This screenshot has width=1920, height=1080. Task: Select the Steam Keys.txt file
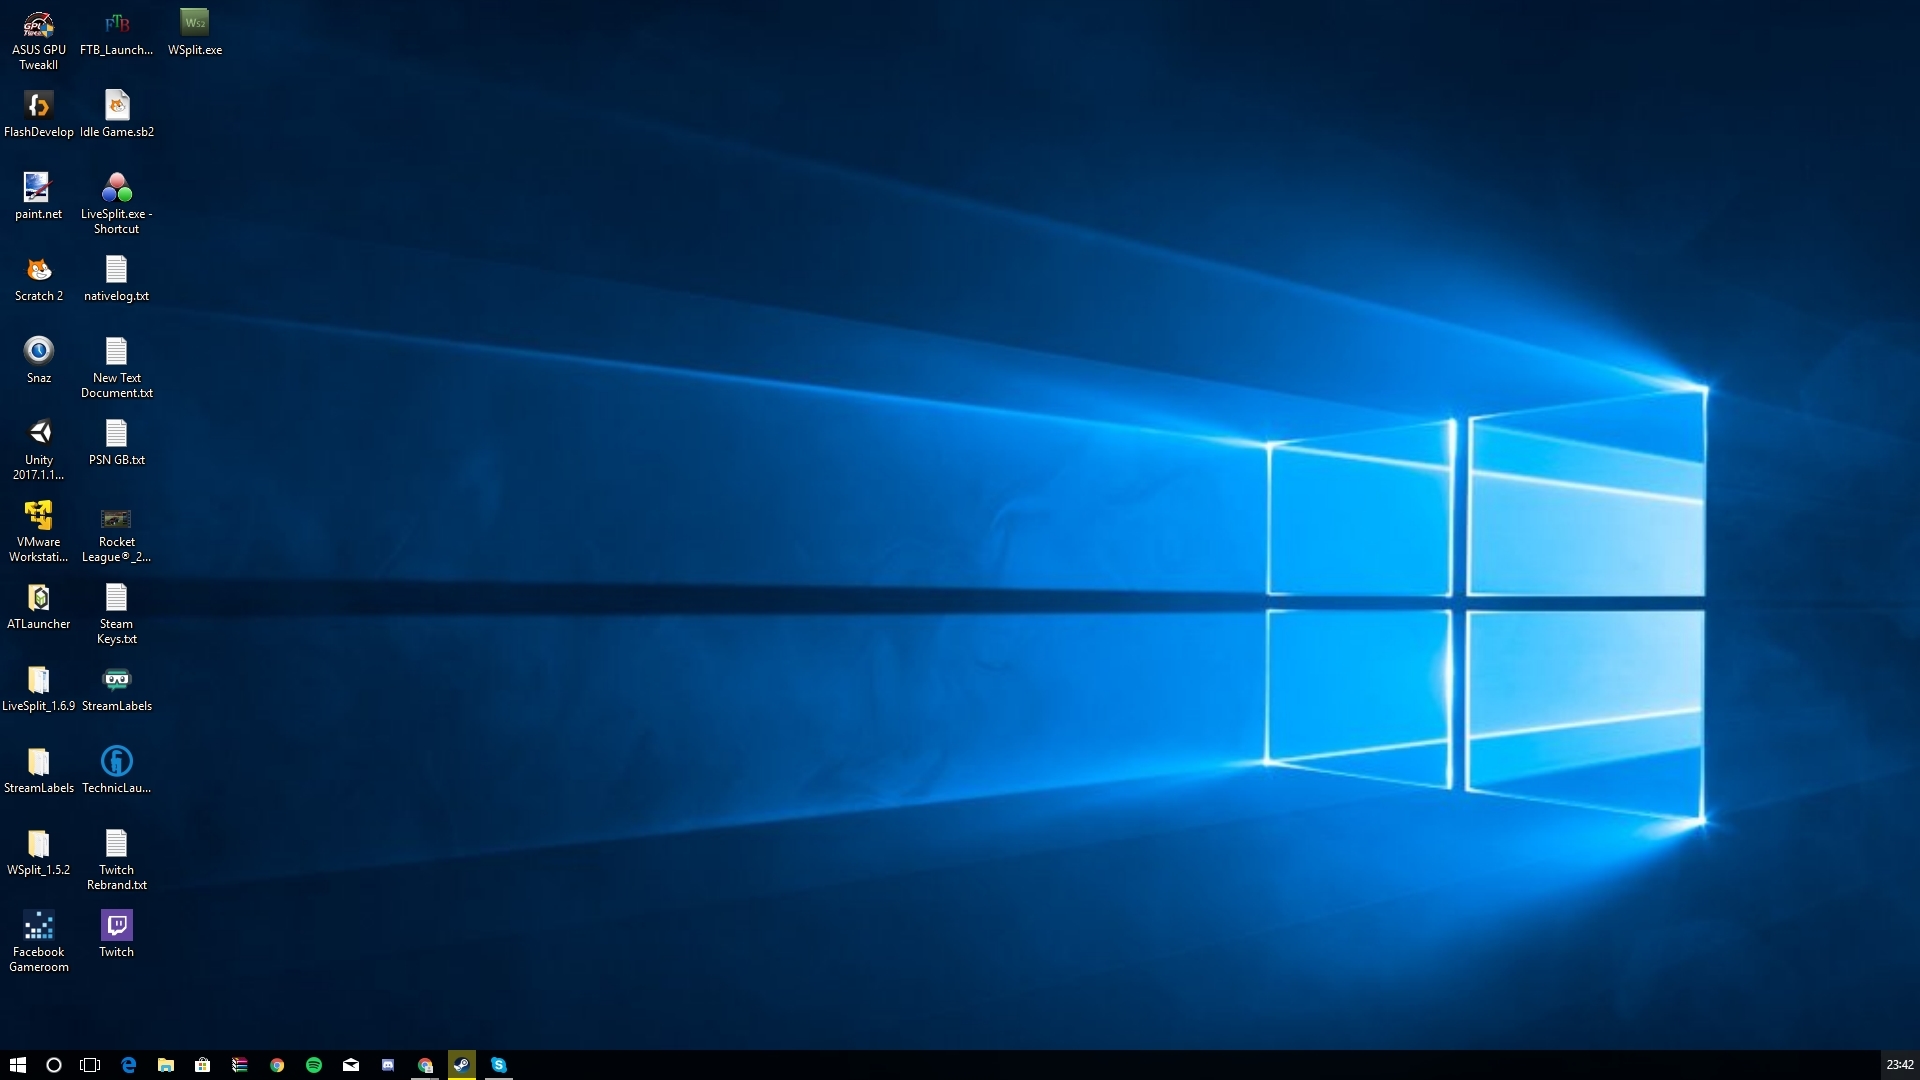116,598
